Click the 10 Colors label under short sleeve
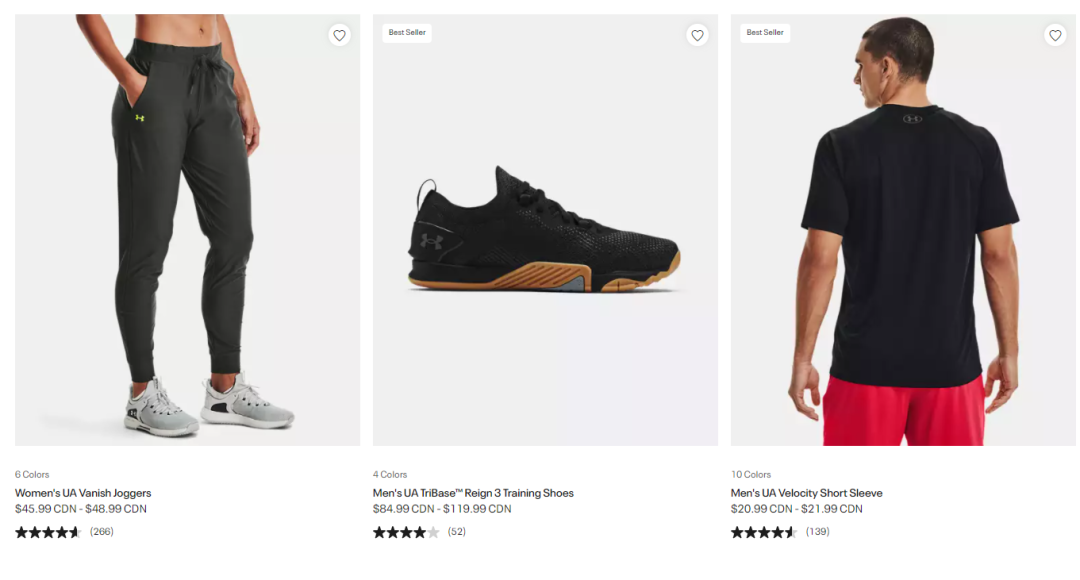 point(751,475)
